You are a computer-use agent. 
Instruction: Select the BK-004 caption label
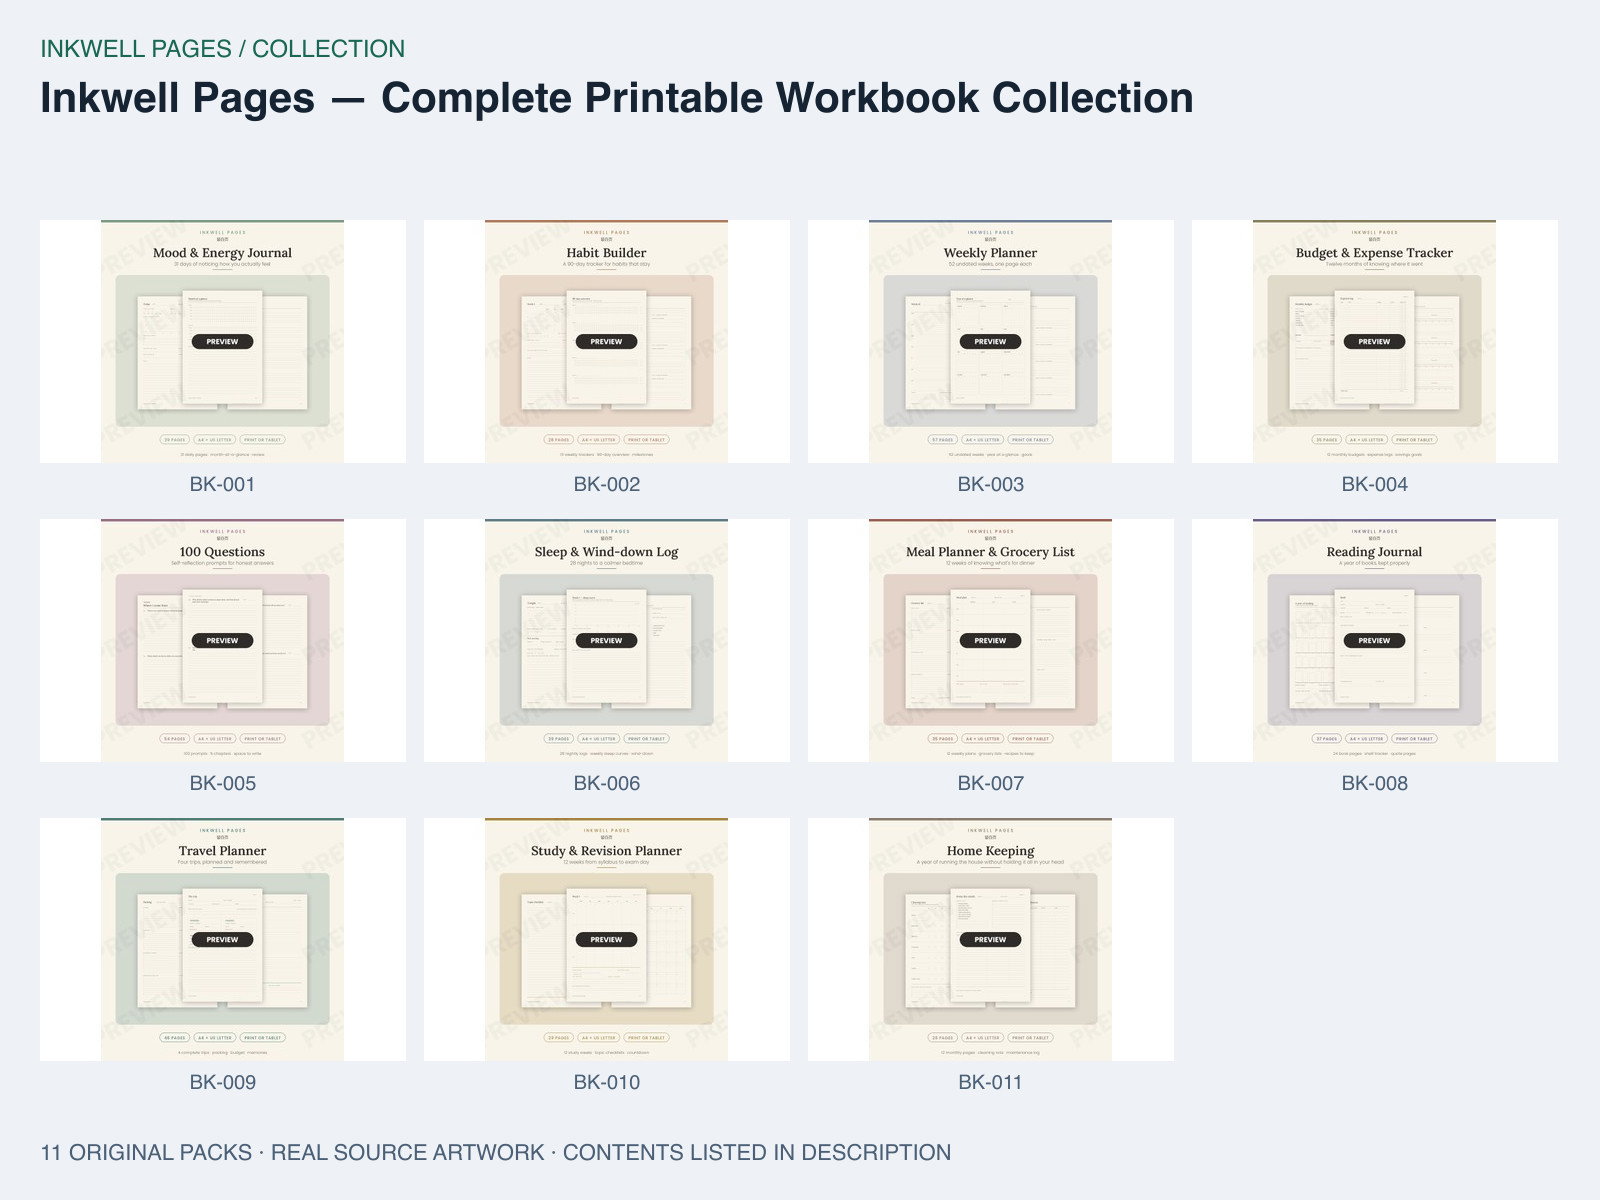pos(1374,484)
